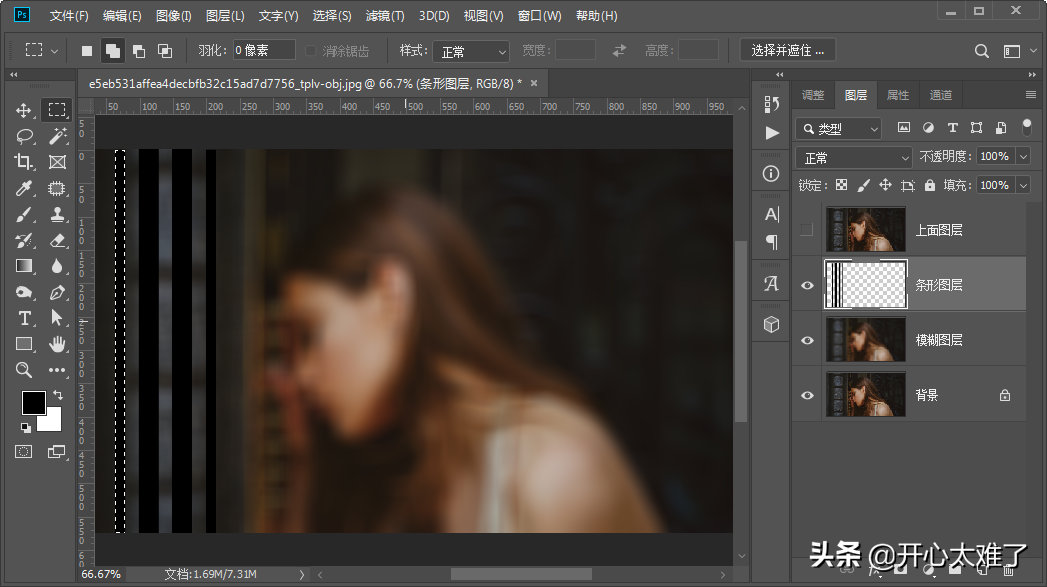This screenshot has height=587, width=1047.
Task: Choose Add to Selection mode
Action: pos(113,51)
